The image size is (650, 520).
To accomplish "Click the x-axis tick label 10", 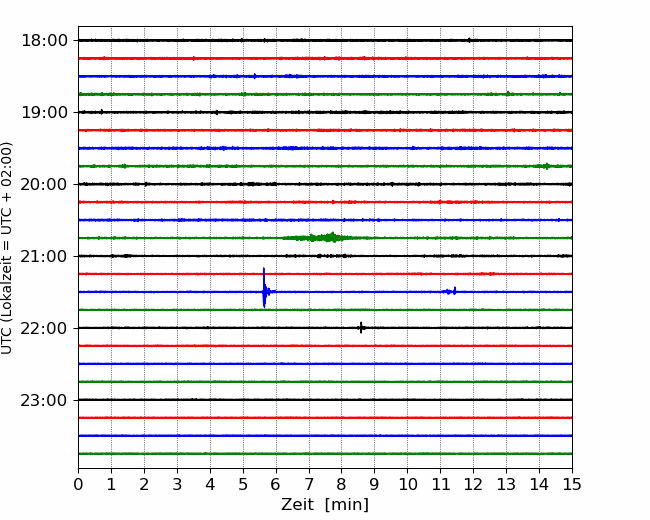I will (x=407, y=484).
